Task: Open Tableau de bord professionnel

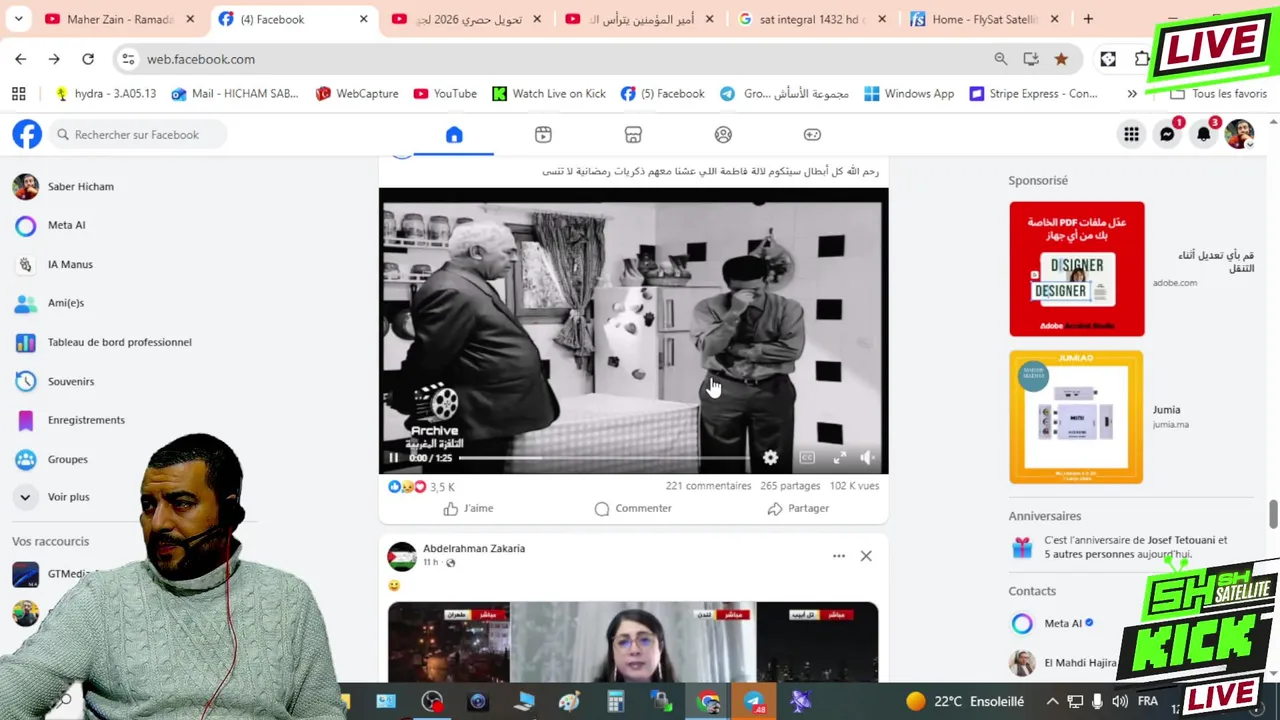Action: coord(120,342)
